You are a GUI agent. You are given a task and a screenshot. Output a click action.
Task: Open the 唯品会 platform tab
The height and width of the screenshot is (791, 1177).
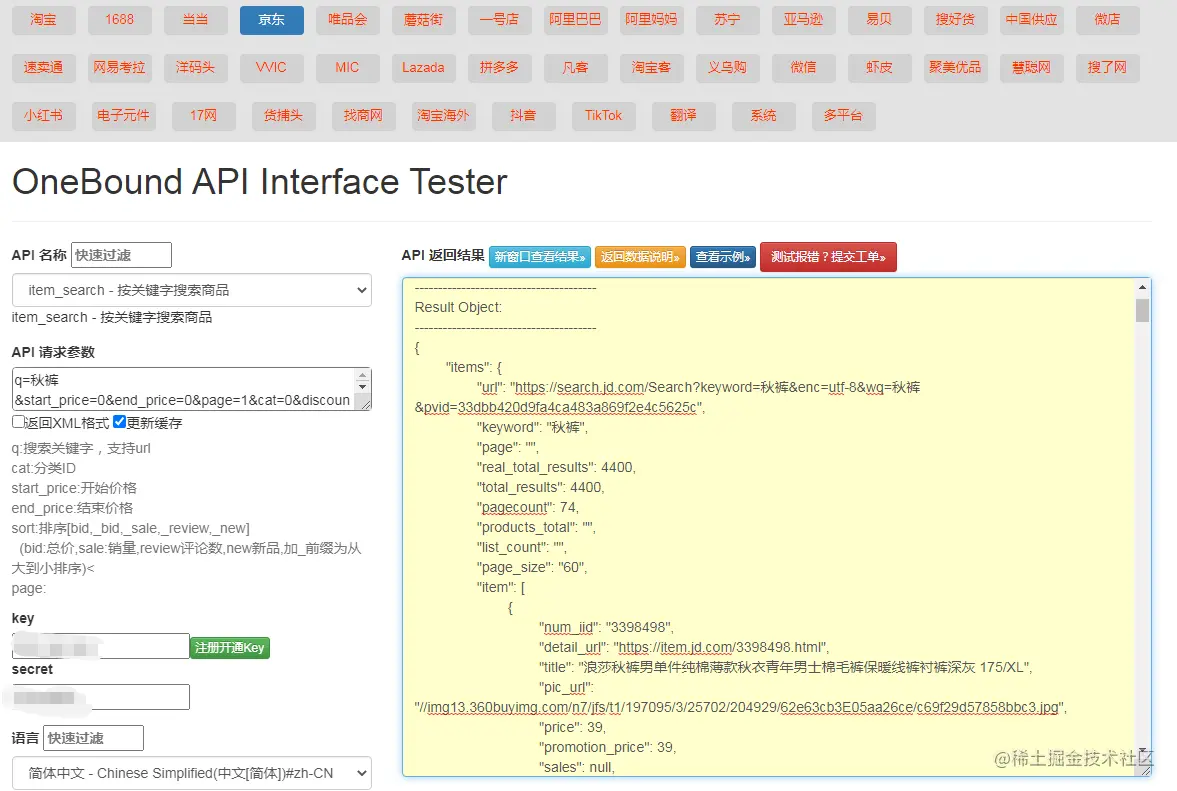tap(348, 20)
